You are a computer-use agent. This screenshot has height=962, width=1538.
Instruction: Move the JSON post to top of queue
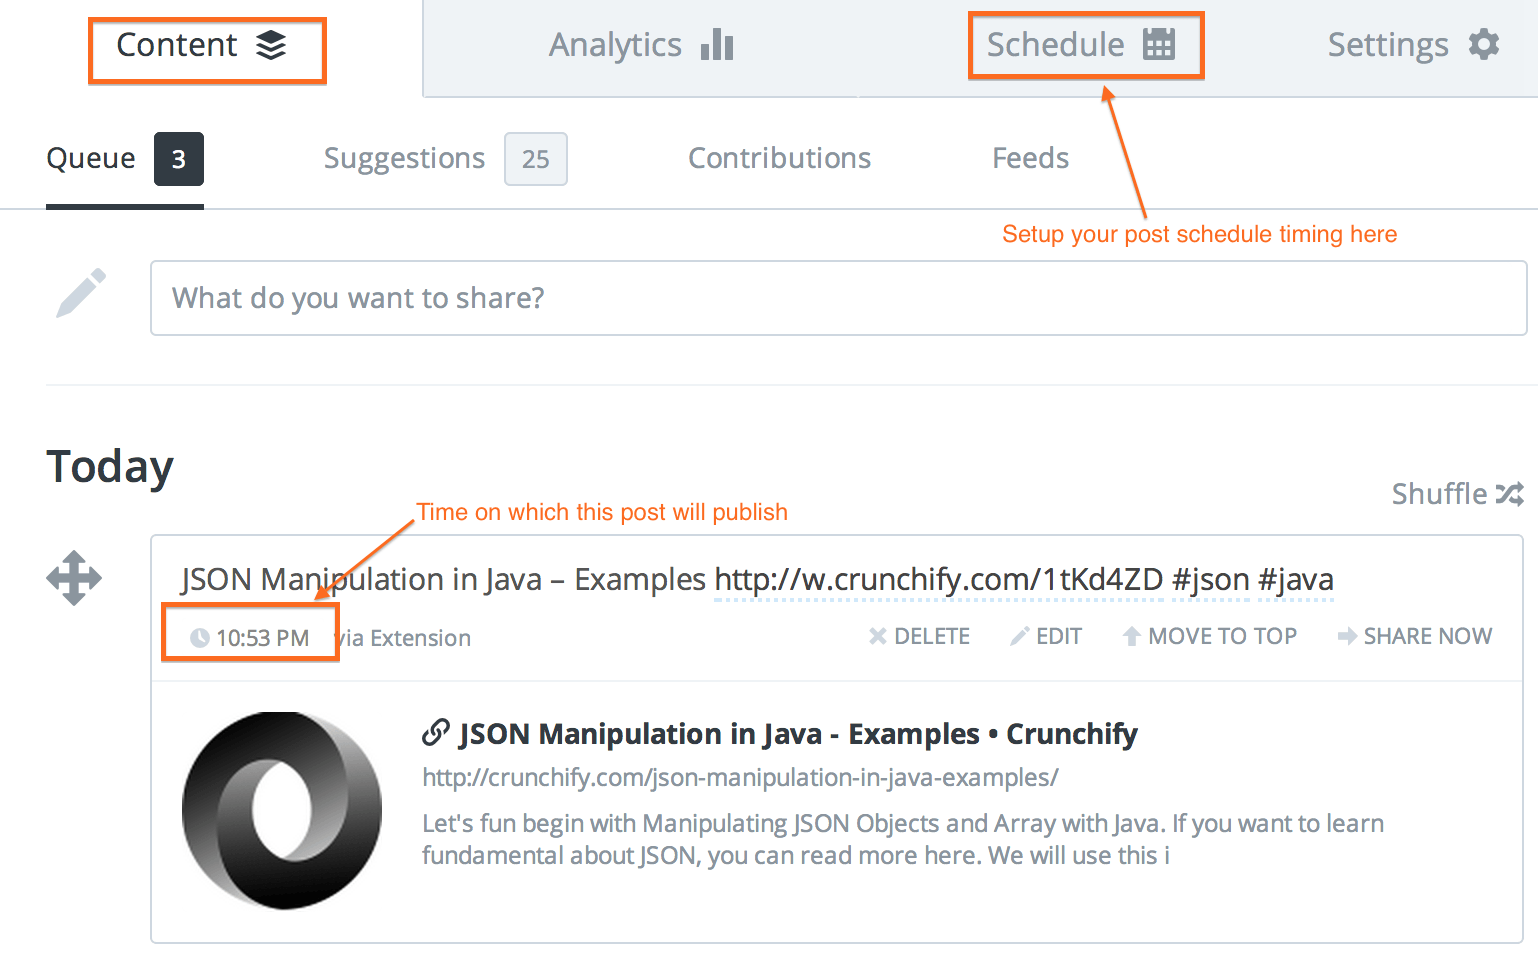1210,636
